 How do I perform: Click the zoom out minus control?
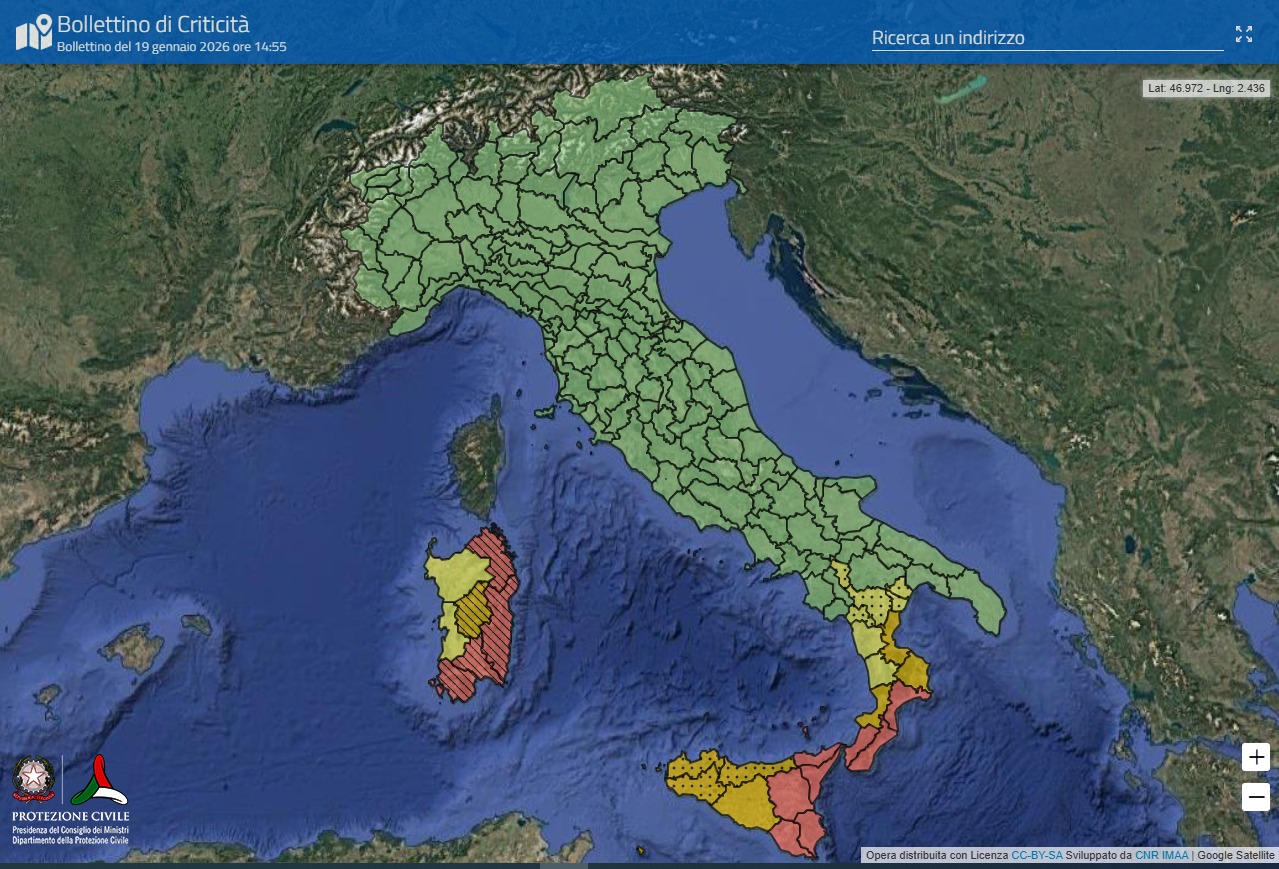(x=1255, y=797)
